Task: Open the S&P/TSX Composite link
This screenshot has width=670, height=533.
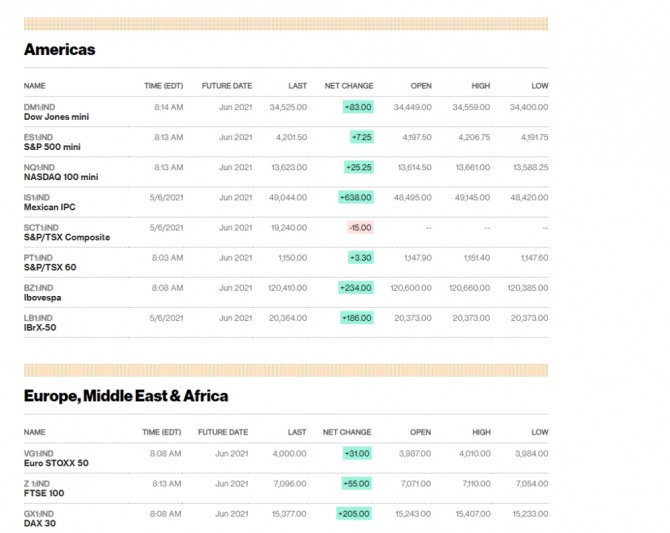Action: pos(66,237)
